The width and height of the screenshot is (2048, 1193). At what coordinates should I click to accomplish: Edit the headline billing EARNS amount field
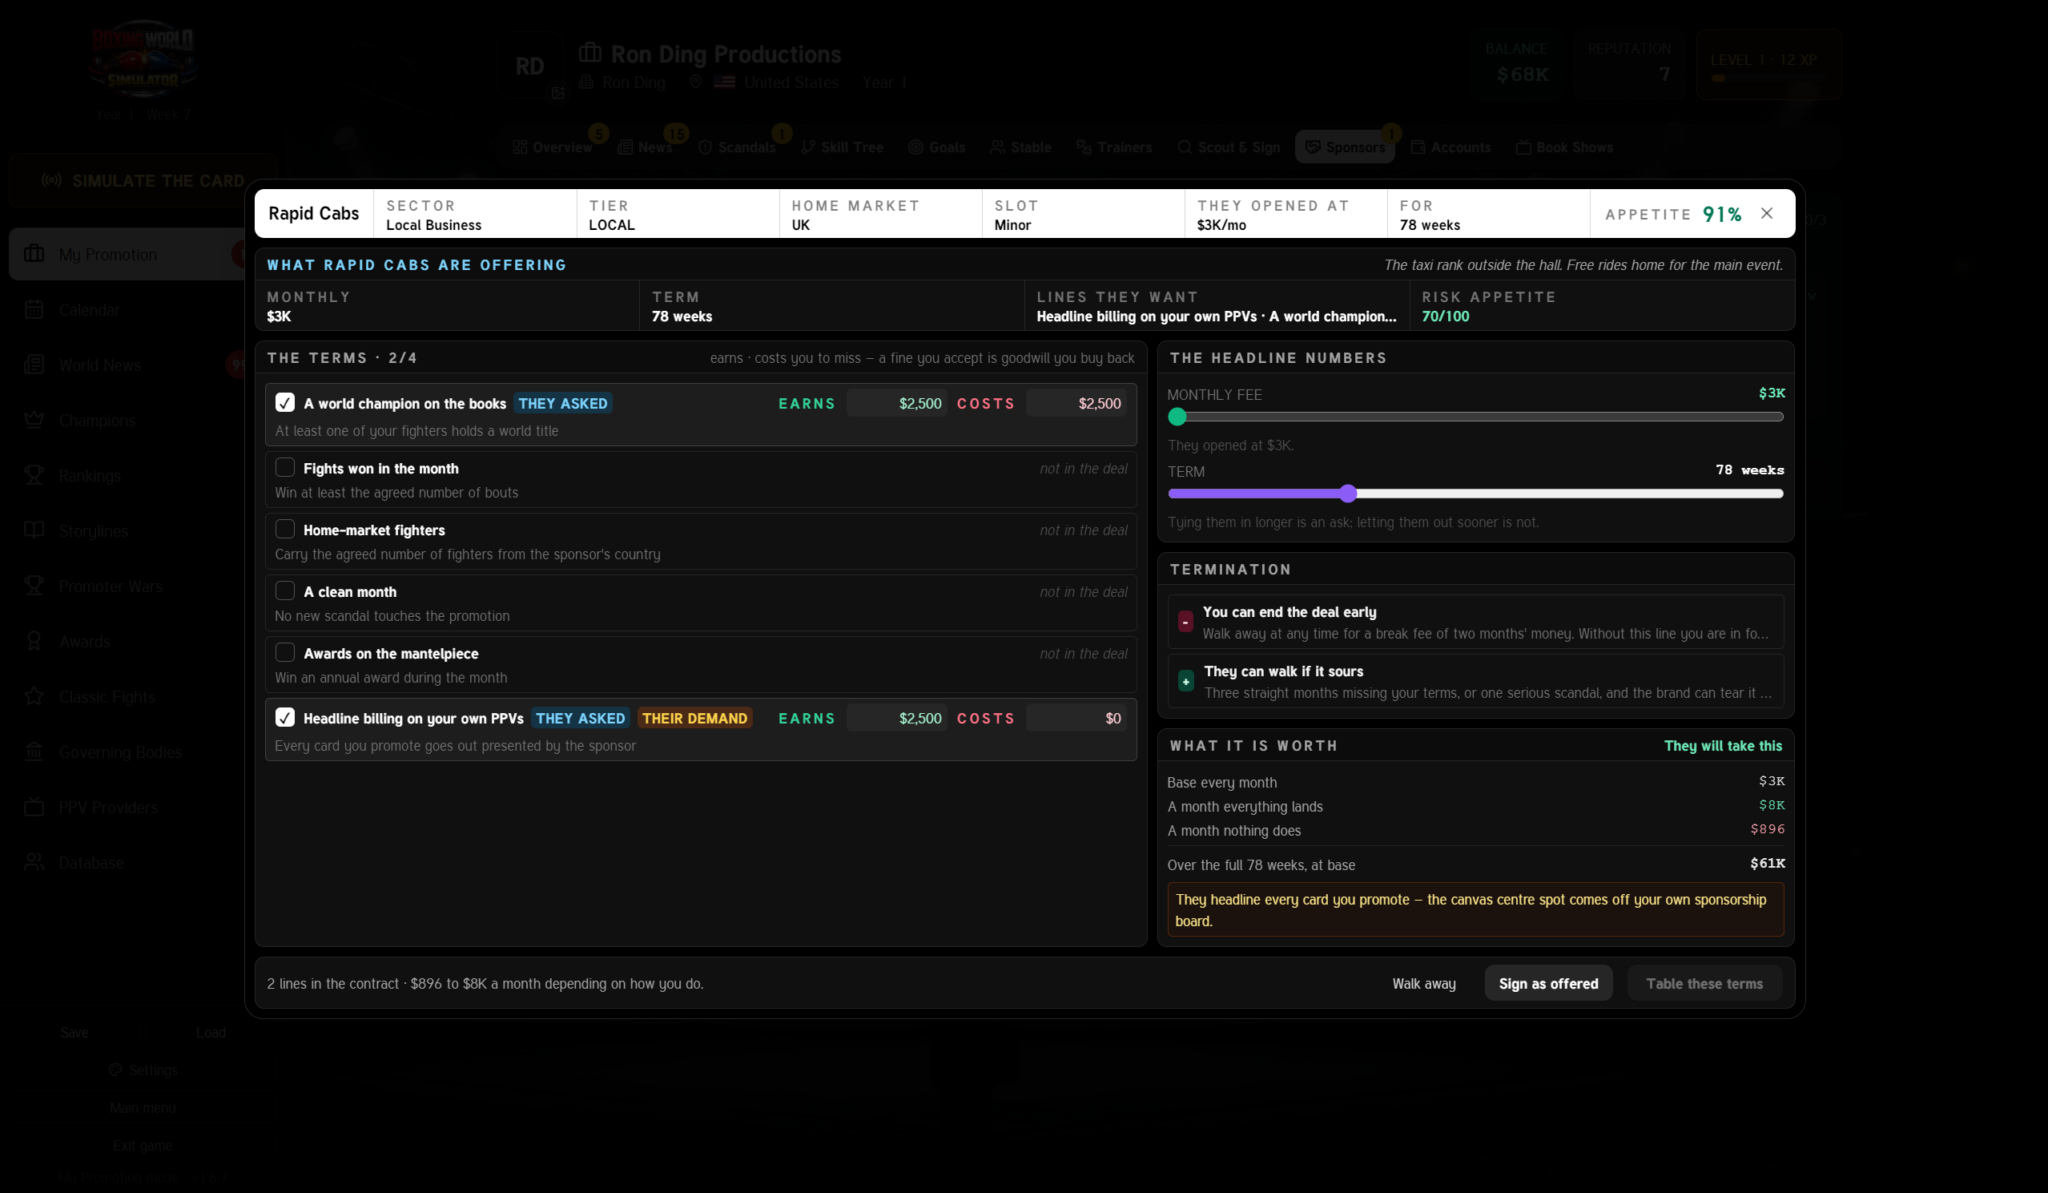pos(897,718)
